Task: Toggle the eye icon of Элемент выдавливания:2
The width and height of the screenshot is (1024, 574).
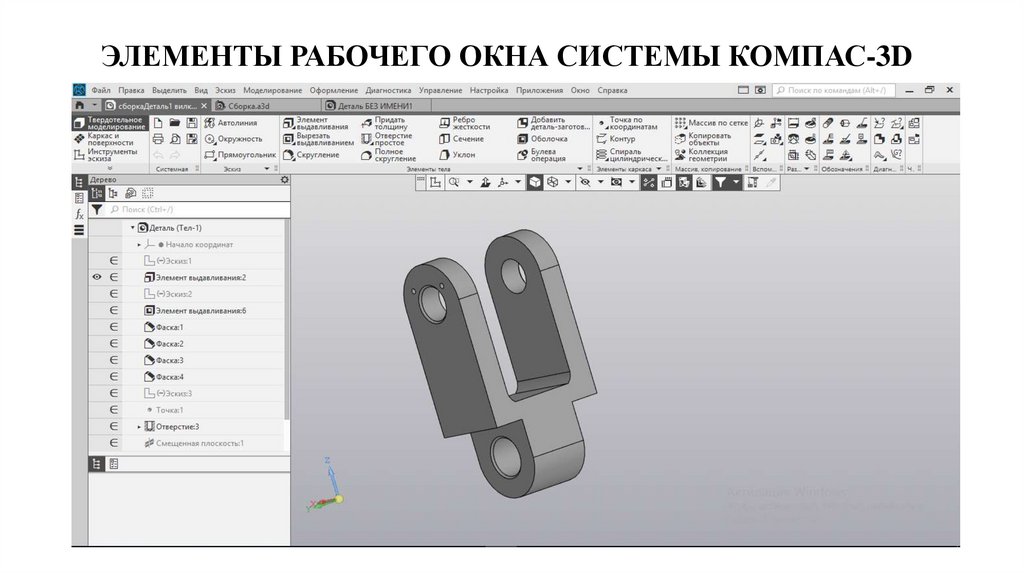Action: pyautogui.click(x=97, y=278)
